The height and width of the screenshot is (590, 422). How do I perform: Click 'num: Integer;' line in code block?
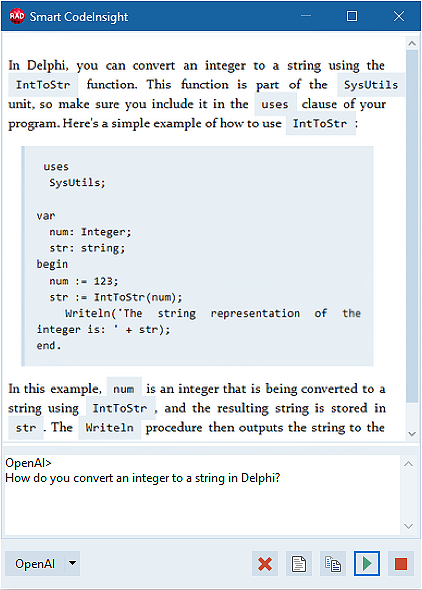click(x=90, y=232)
